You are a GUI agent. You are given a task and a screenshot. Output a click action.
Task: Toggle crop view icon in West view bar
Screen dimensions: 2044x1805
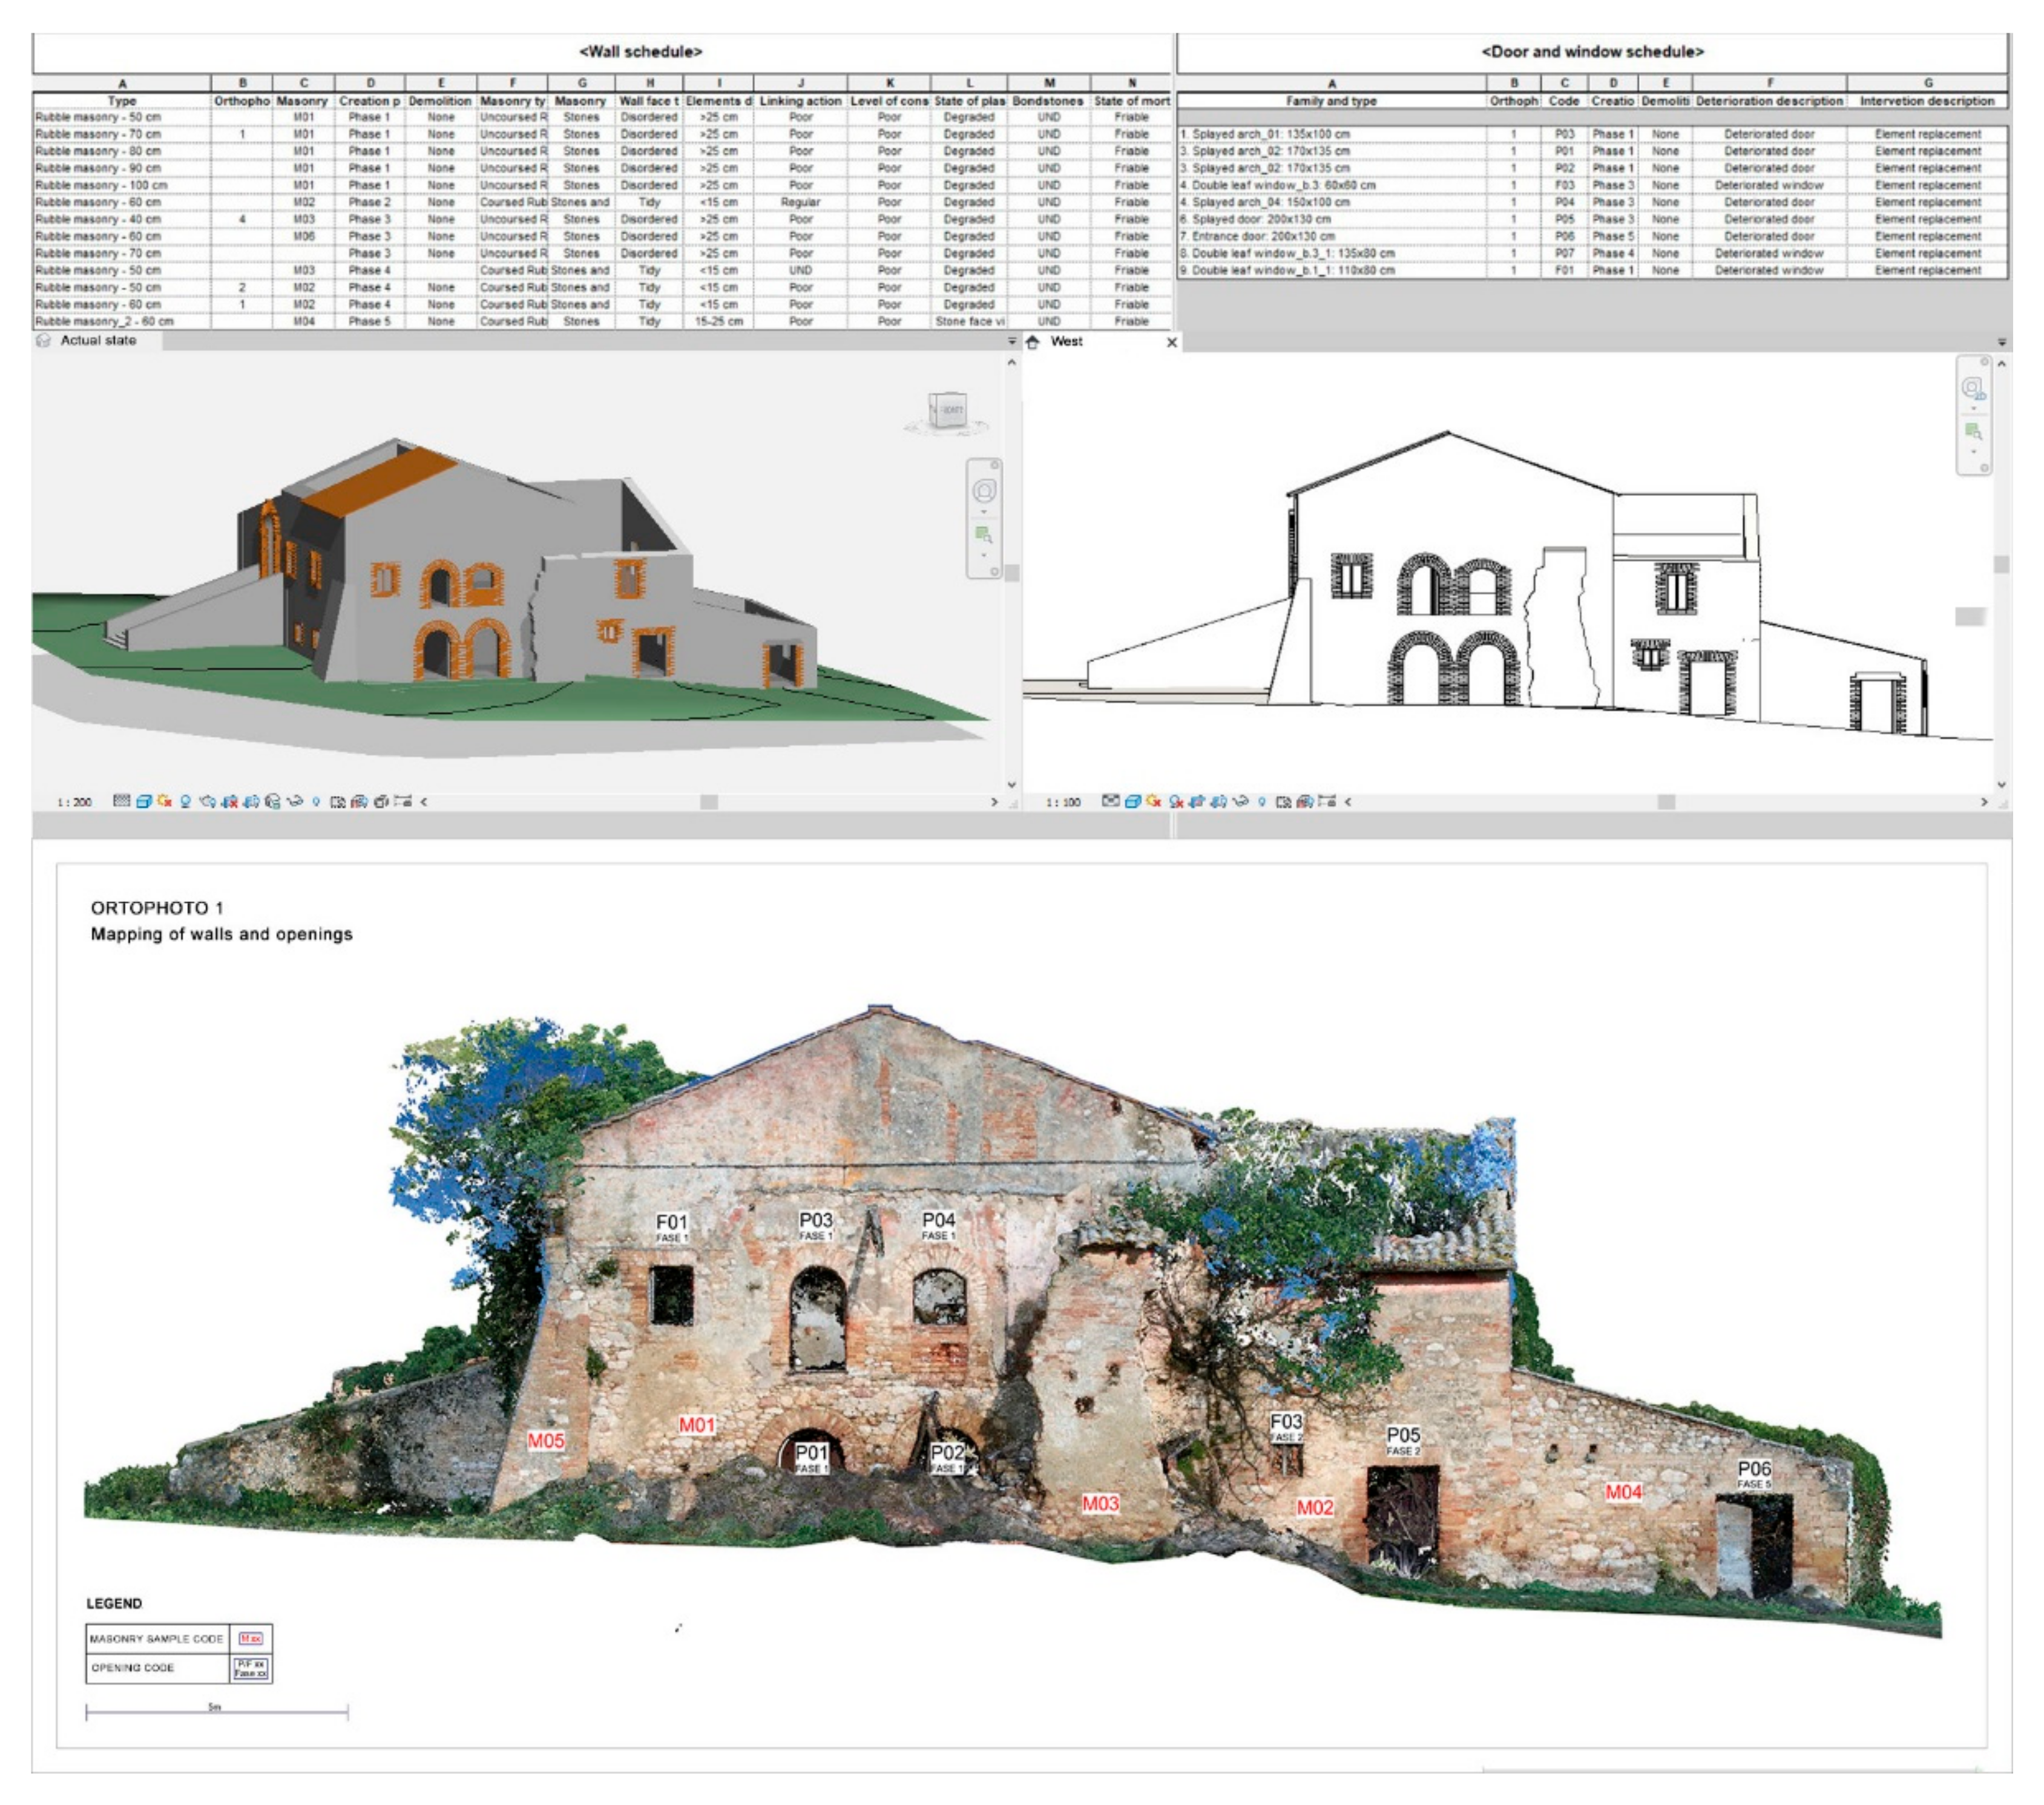[1196, 802]
